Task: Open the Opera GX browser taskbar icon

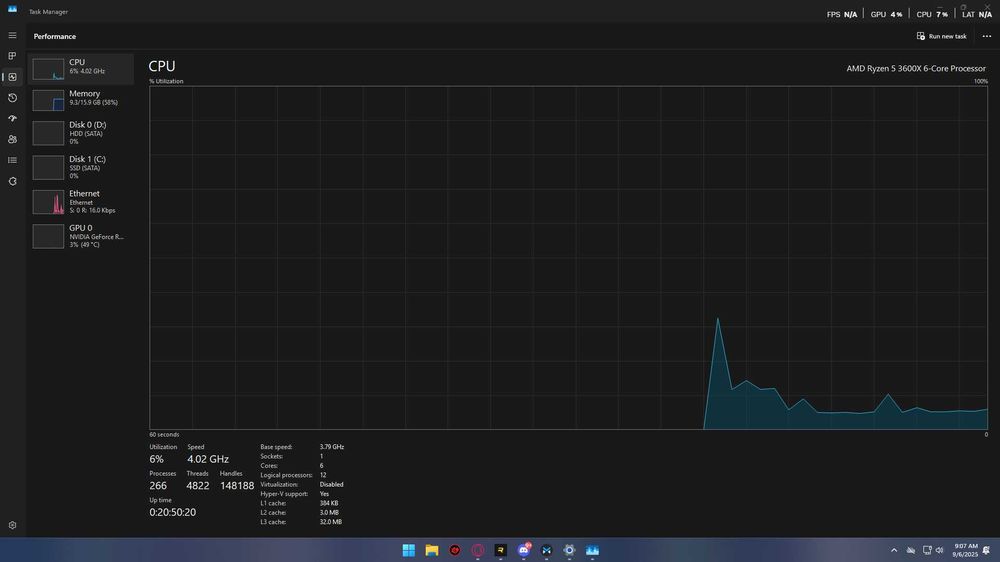Action: point(478,550)
